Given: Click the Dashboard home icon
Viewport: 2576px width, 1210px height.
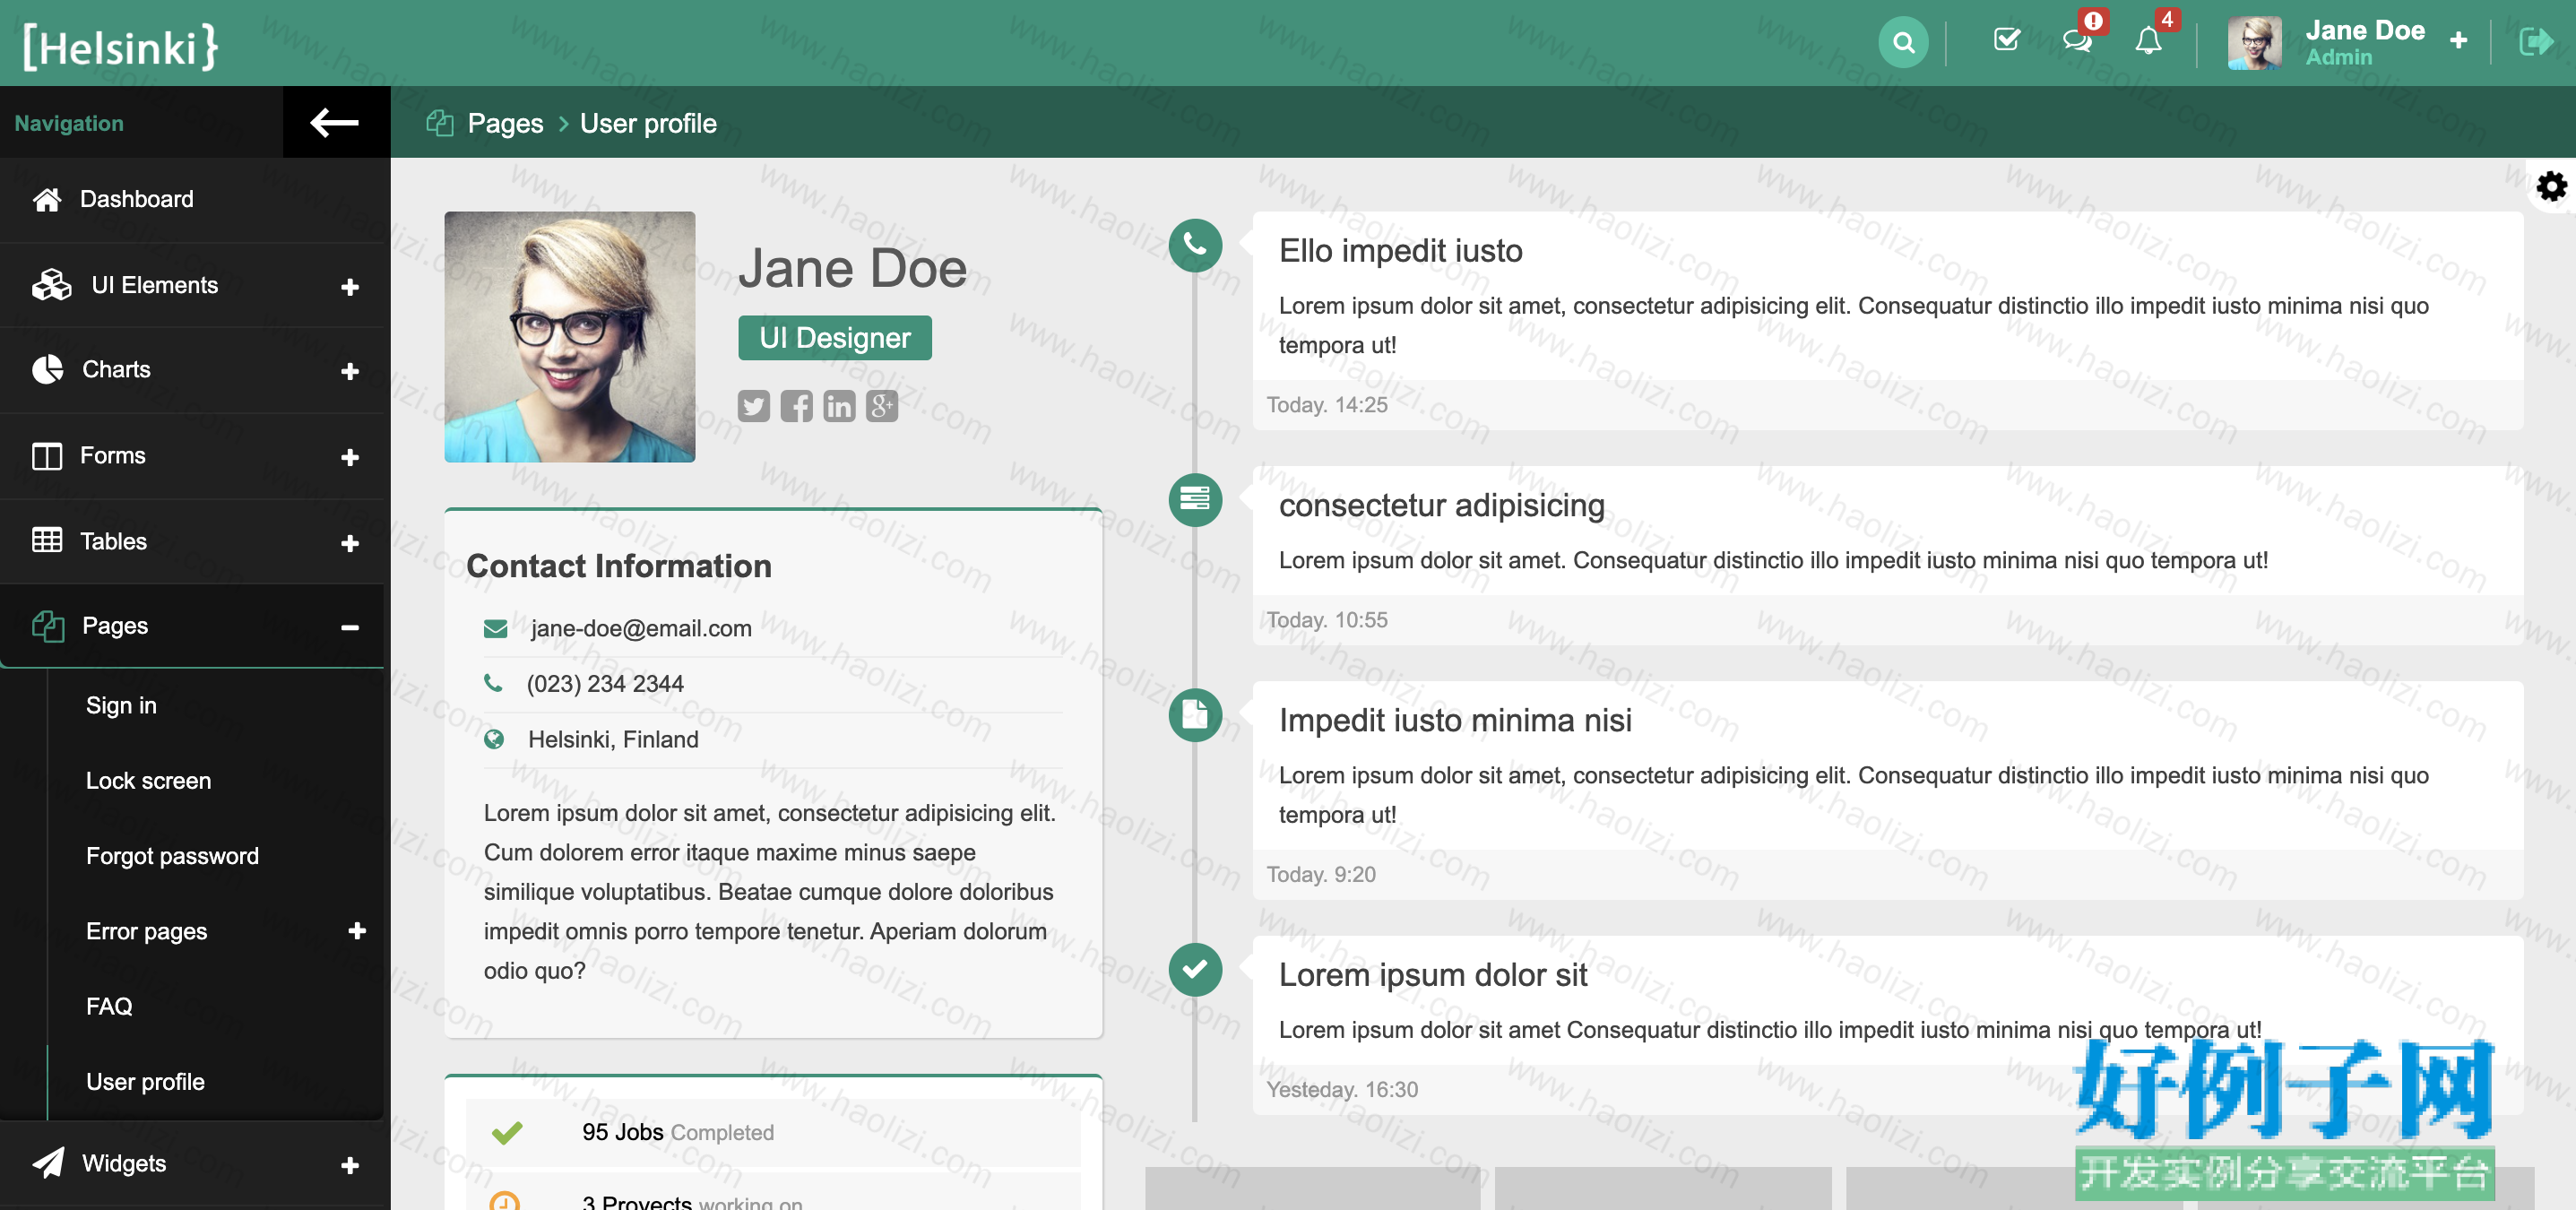Looking at the screenshot, I should tap(47, 199).
